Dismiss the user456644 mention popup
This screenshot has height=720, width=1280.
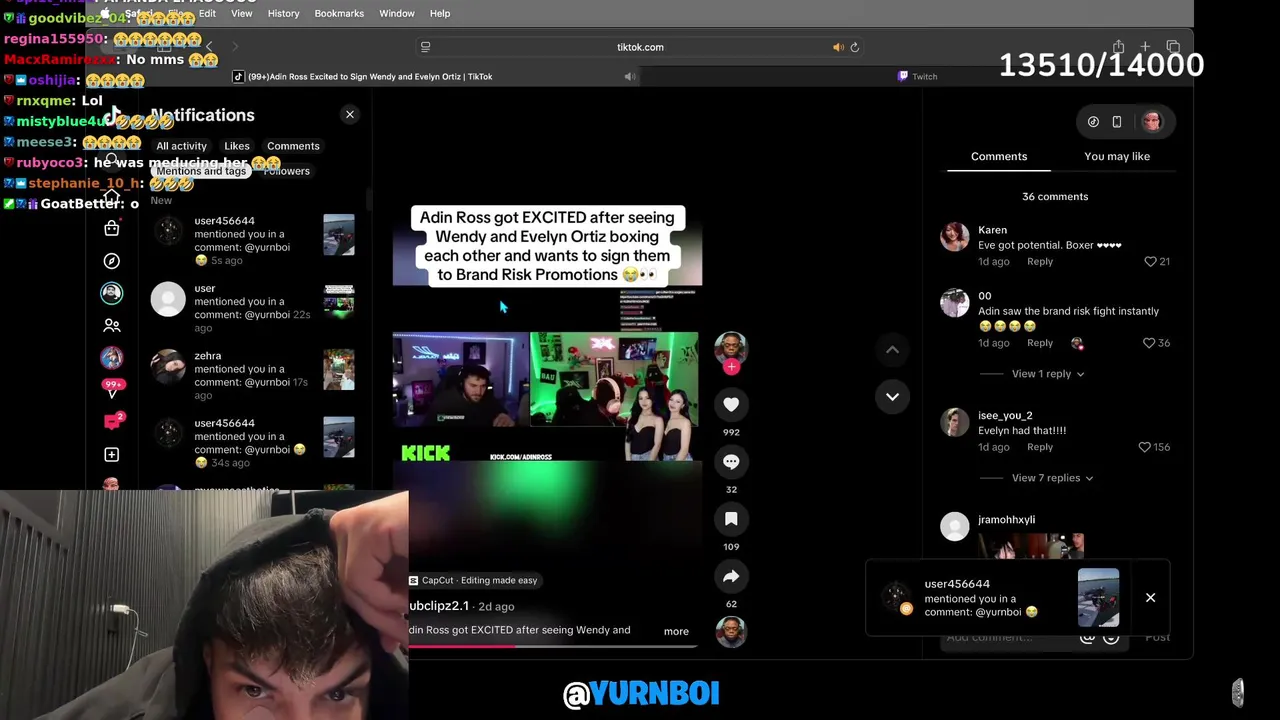[x=1150, y=598]
